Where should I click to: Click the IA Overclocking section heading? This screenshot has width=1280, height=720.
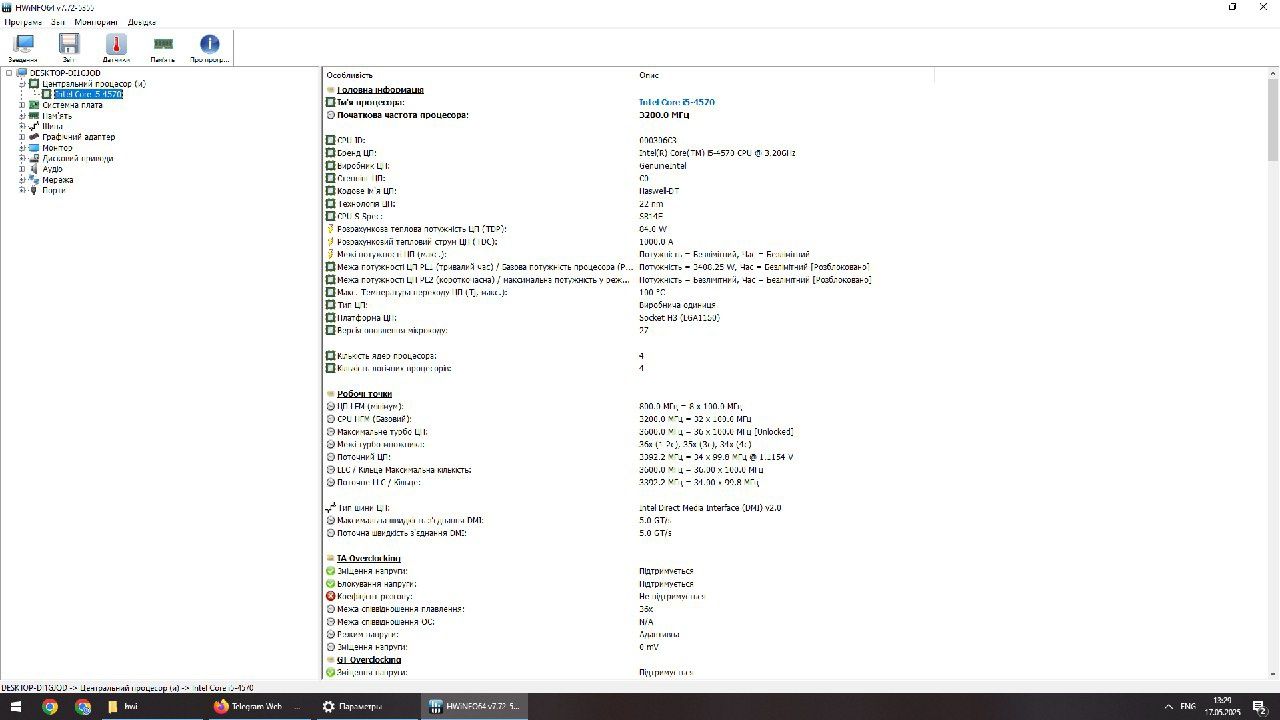click(368, 558)
